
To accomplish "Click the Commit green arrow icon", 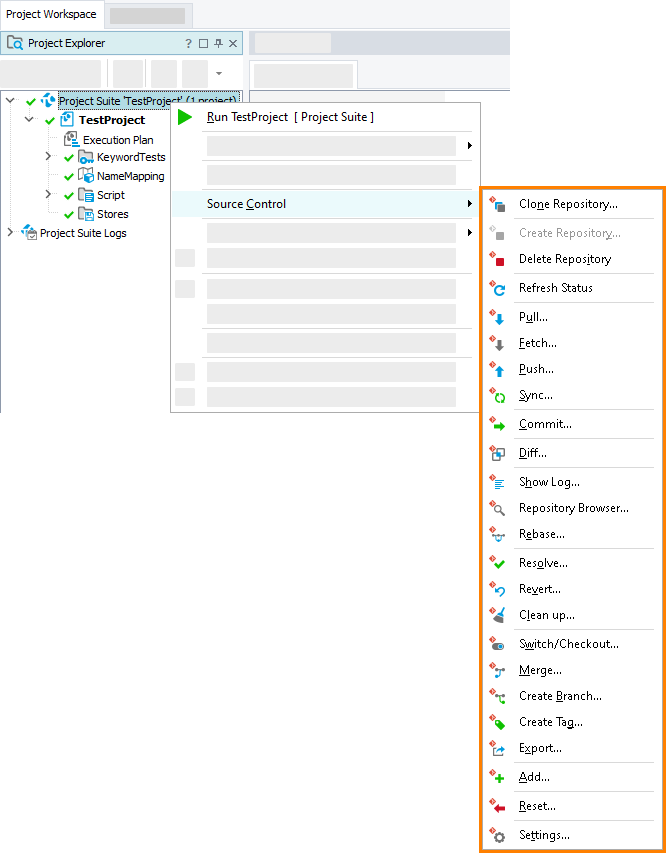I will [497, 424].
